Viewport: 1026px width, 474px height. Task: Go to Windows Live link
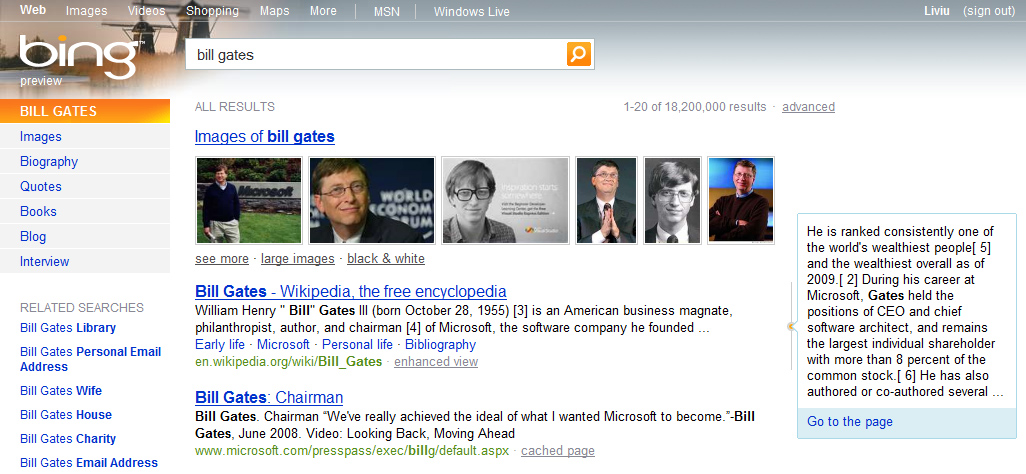[x=471, y=12]
